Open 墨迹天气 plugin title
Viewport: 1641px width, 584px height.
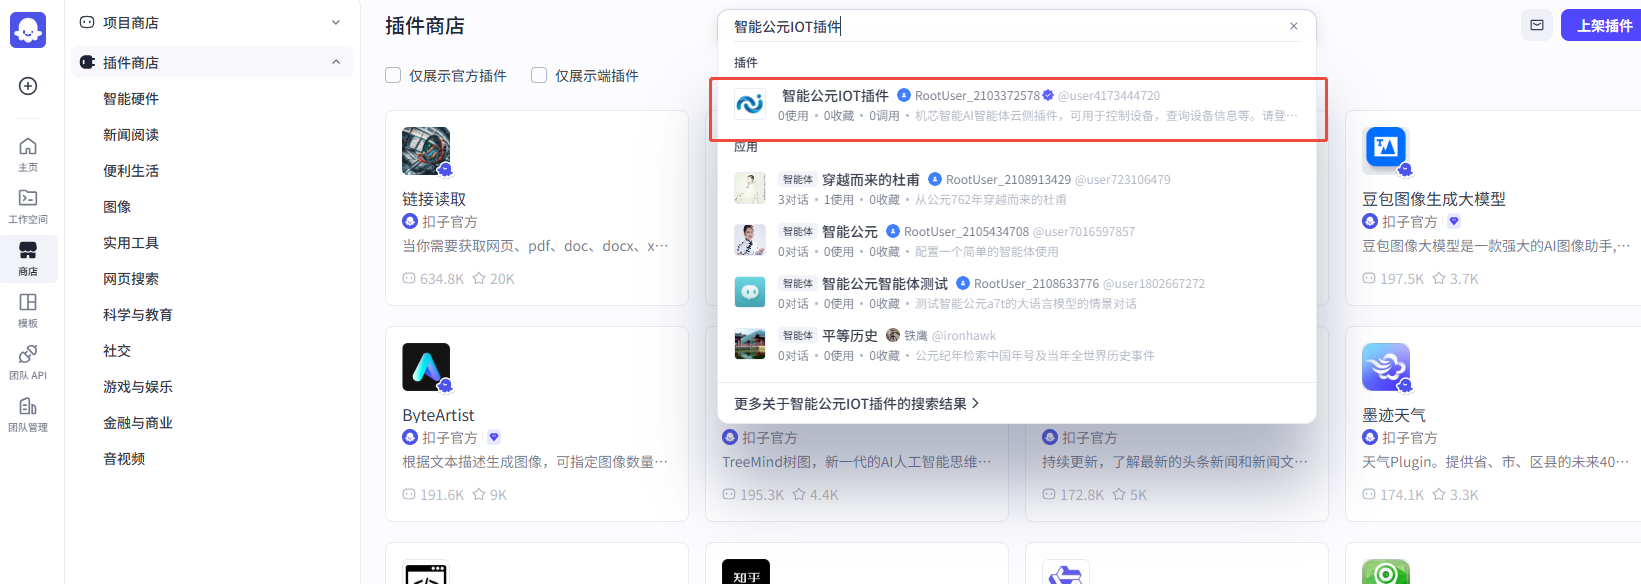point(1394,415)
